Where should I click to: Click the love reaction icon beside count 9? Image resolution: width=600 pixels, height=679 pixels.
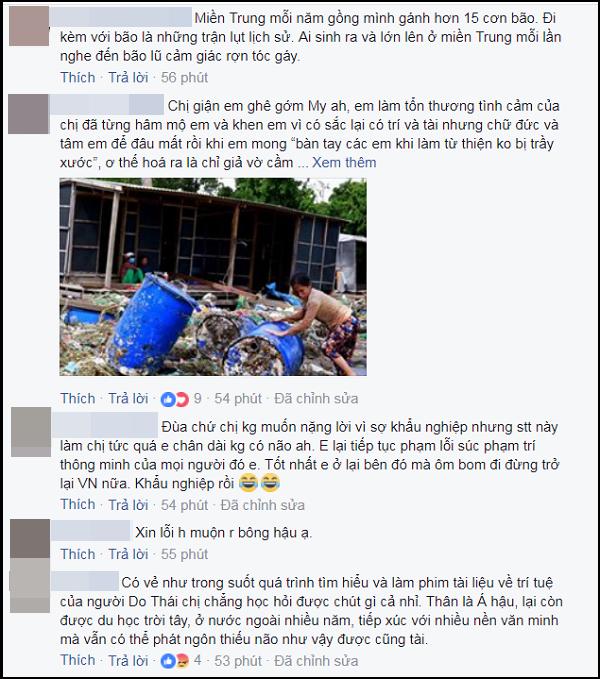[x=181, y=399]
